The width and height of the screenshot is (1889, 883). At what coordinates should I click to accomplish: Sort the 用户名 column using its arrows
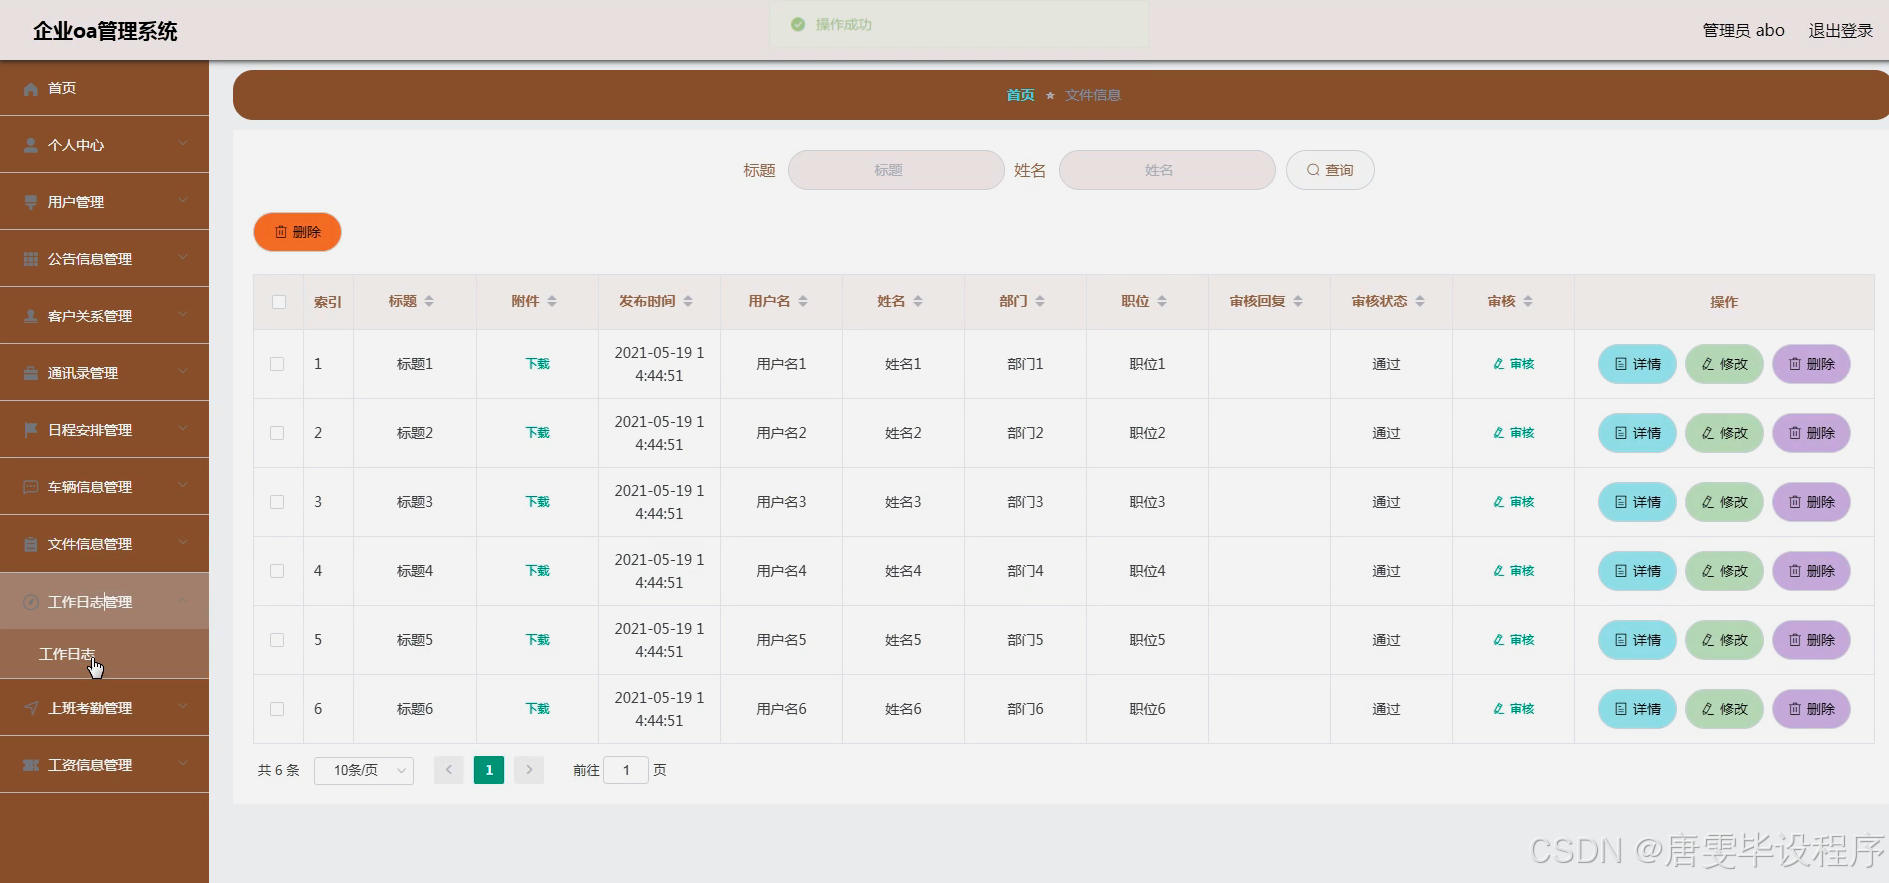(x=803, y=301)
